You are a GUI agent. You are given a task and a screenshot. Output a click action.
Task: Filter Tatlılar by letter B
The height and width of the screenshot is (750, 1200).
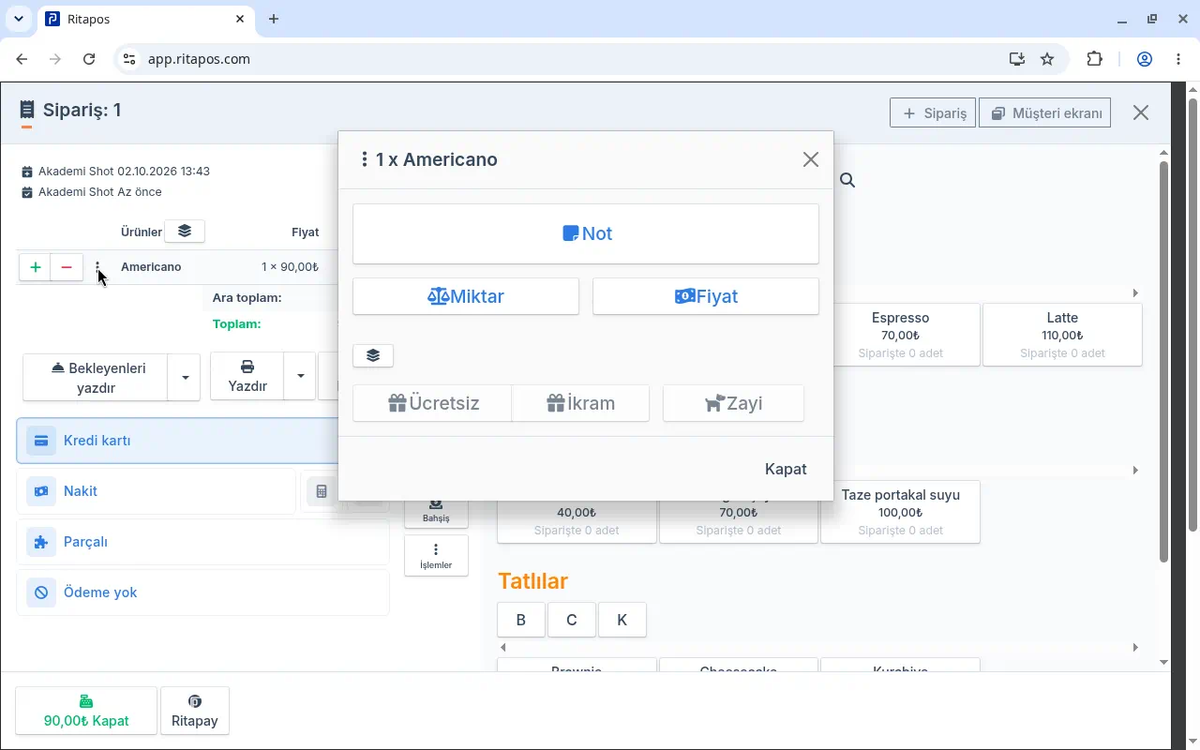coord(521,620)
